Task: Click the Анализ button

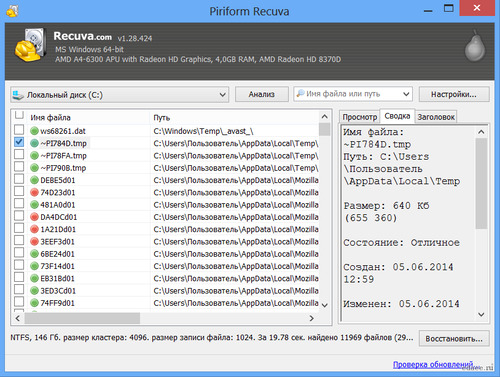Action: (262, 94)
